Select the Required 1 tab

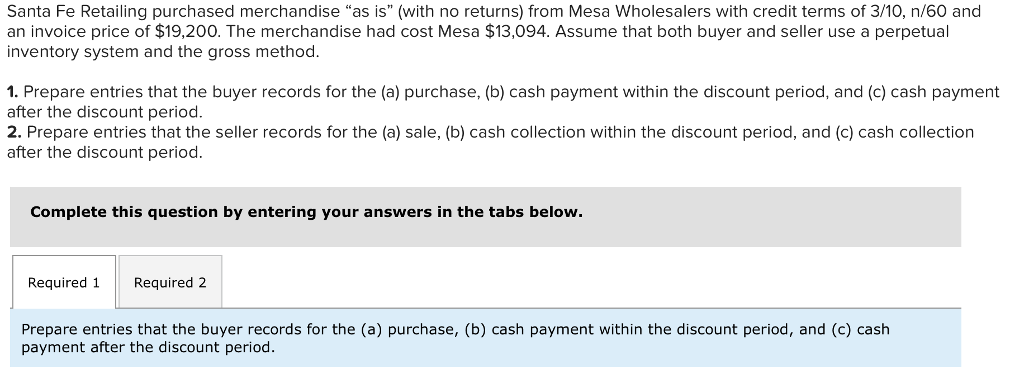click(x=63, y=282)
